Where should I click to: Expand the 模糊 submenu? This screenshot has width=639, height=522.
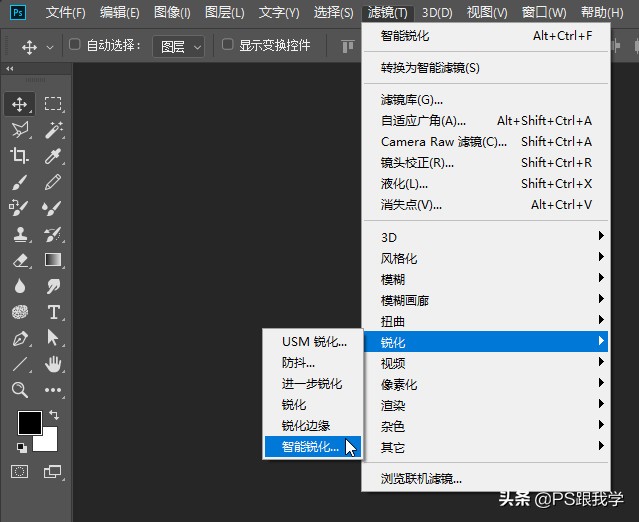click(x=486, y=279)
